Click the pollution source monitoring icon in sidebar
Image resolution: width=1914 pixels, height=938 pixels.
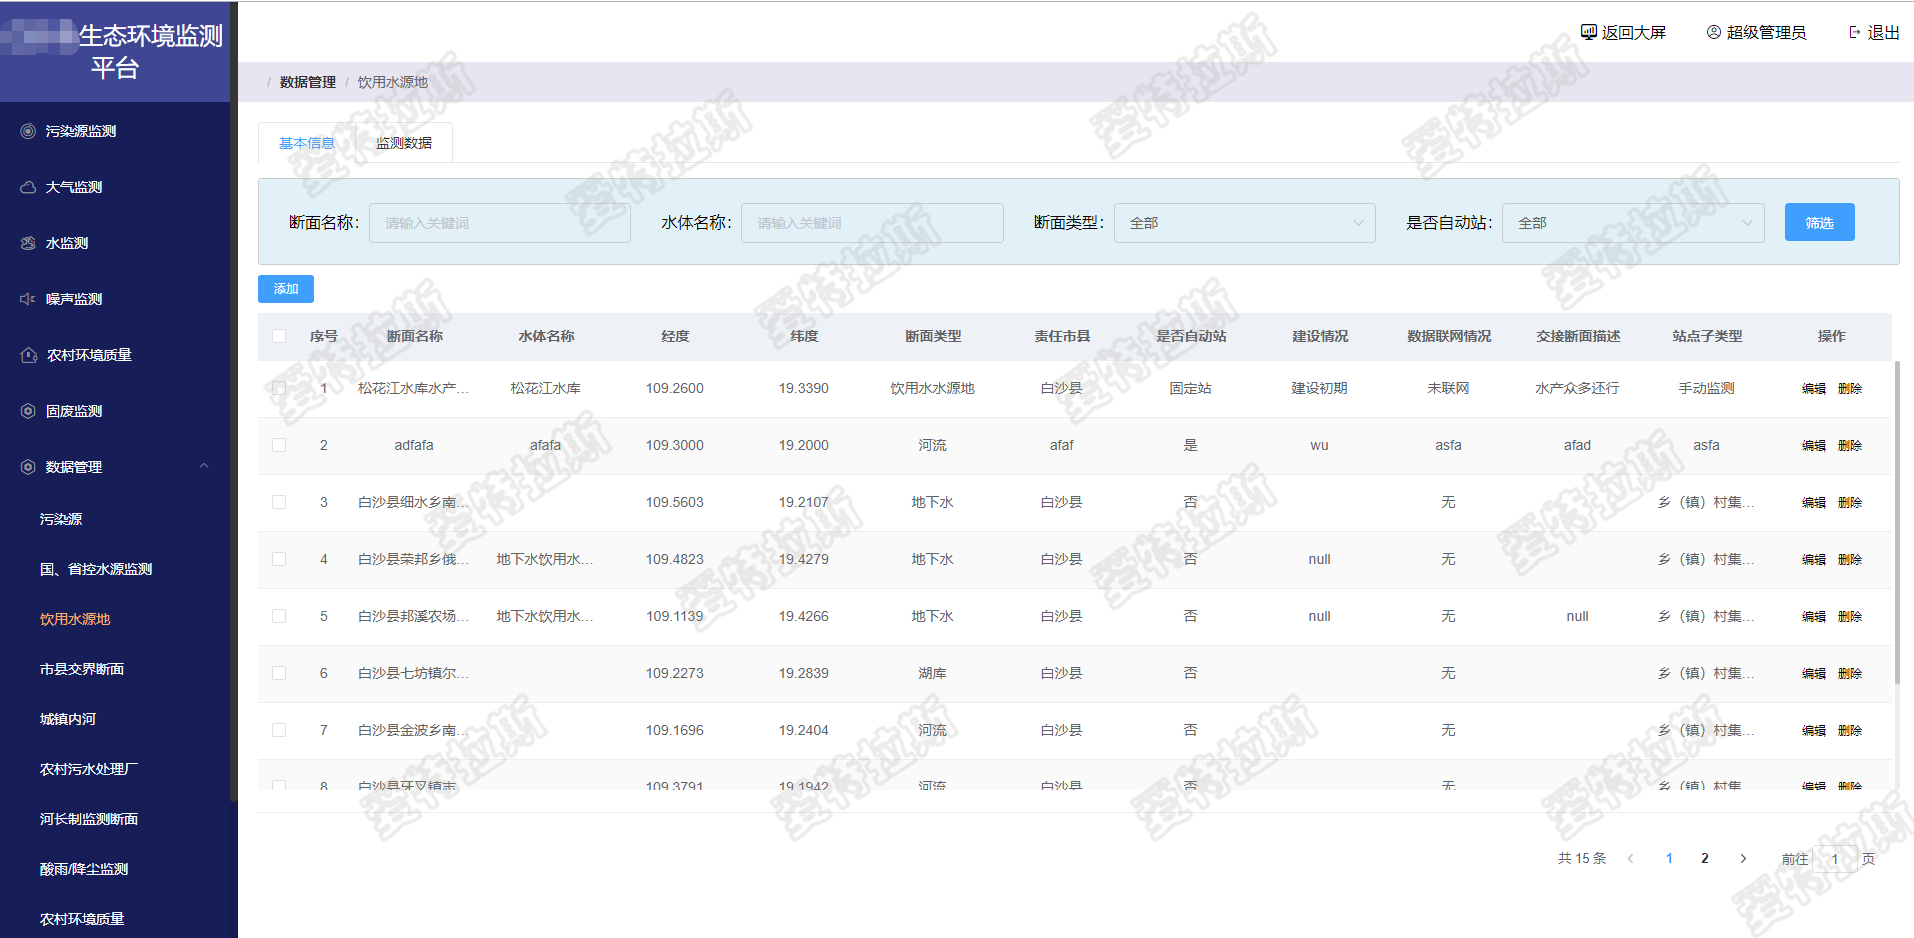[28, 131]
